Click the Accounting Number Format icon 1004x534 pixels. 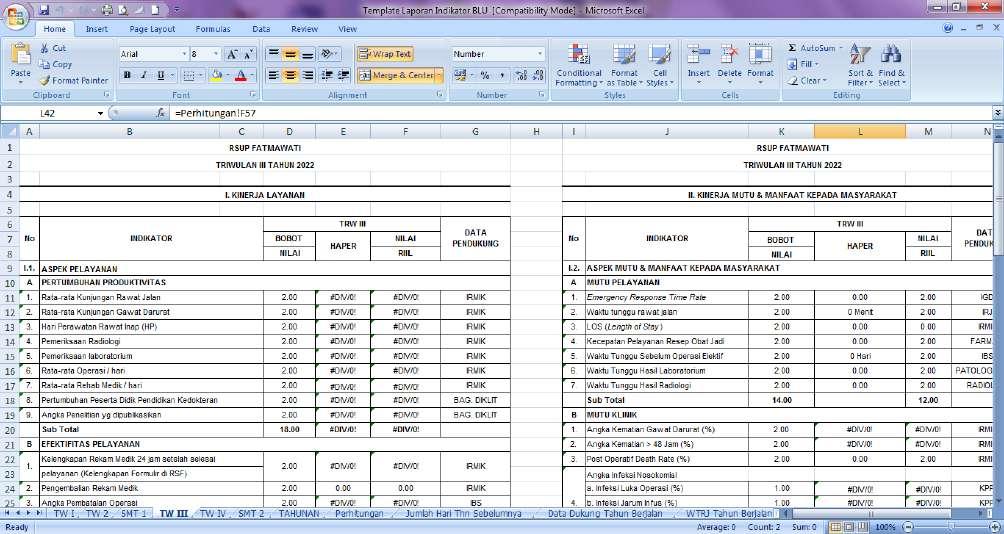click(x=460, y=76)
